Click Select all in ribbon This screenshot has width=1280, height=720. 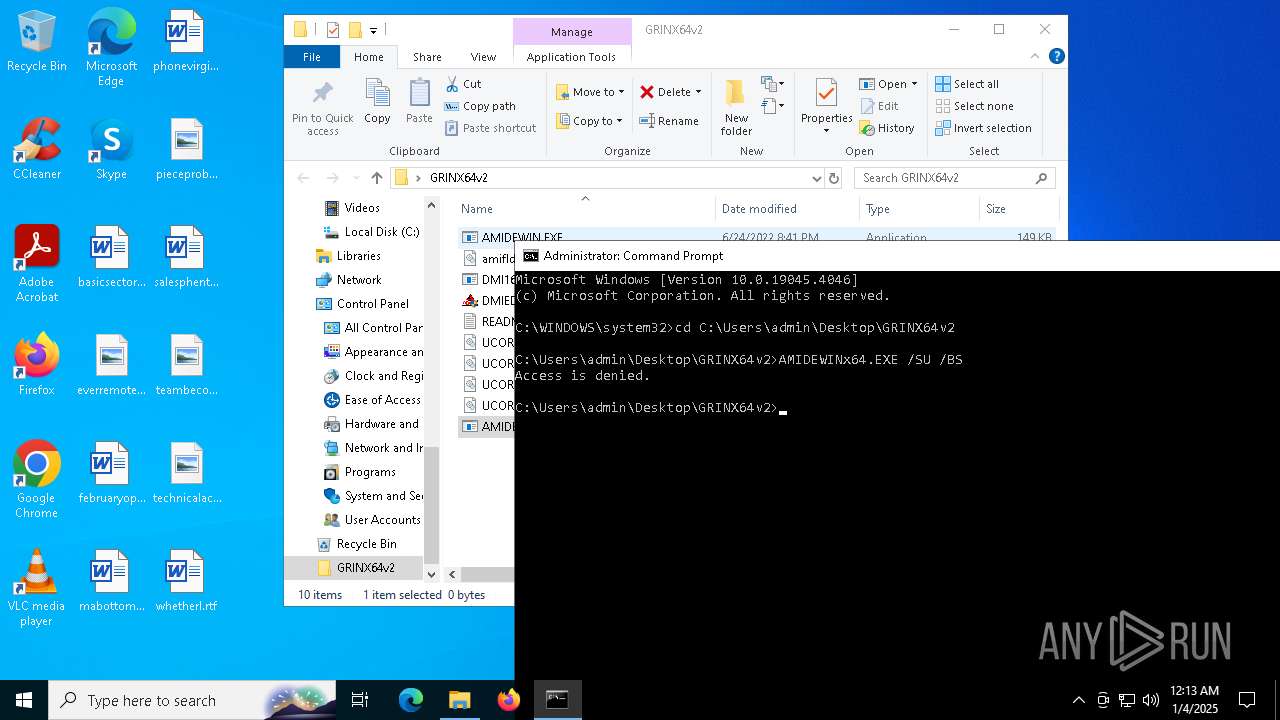coord(967,84)
